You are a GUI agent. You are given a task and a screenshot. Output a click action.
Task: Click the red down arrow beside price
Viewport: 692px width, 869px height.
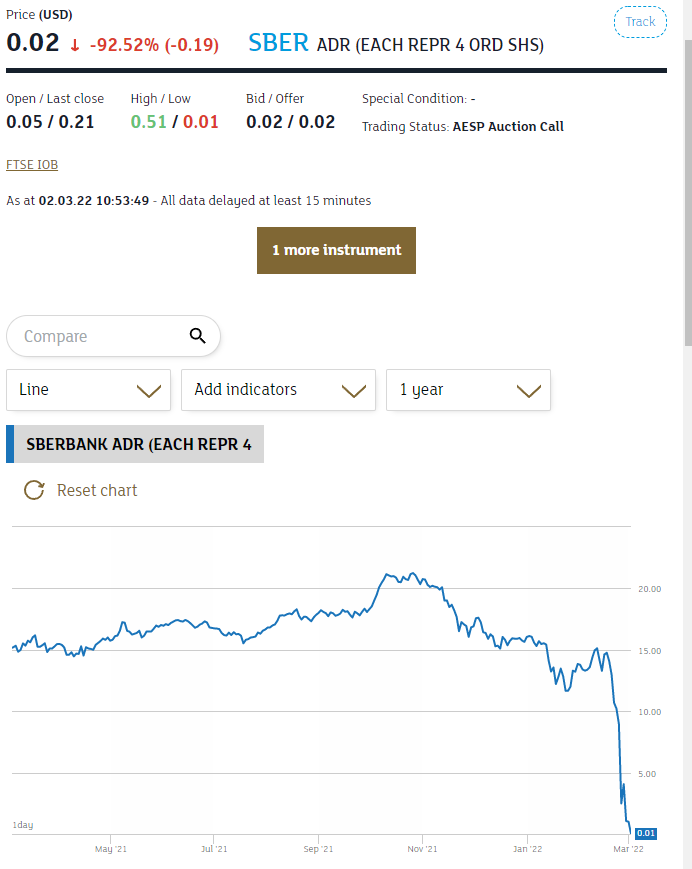[75, 45]
